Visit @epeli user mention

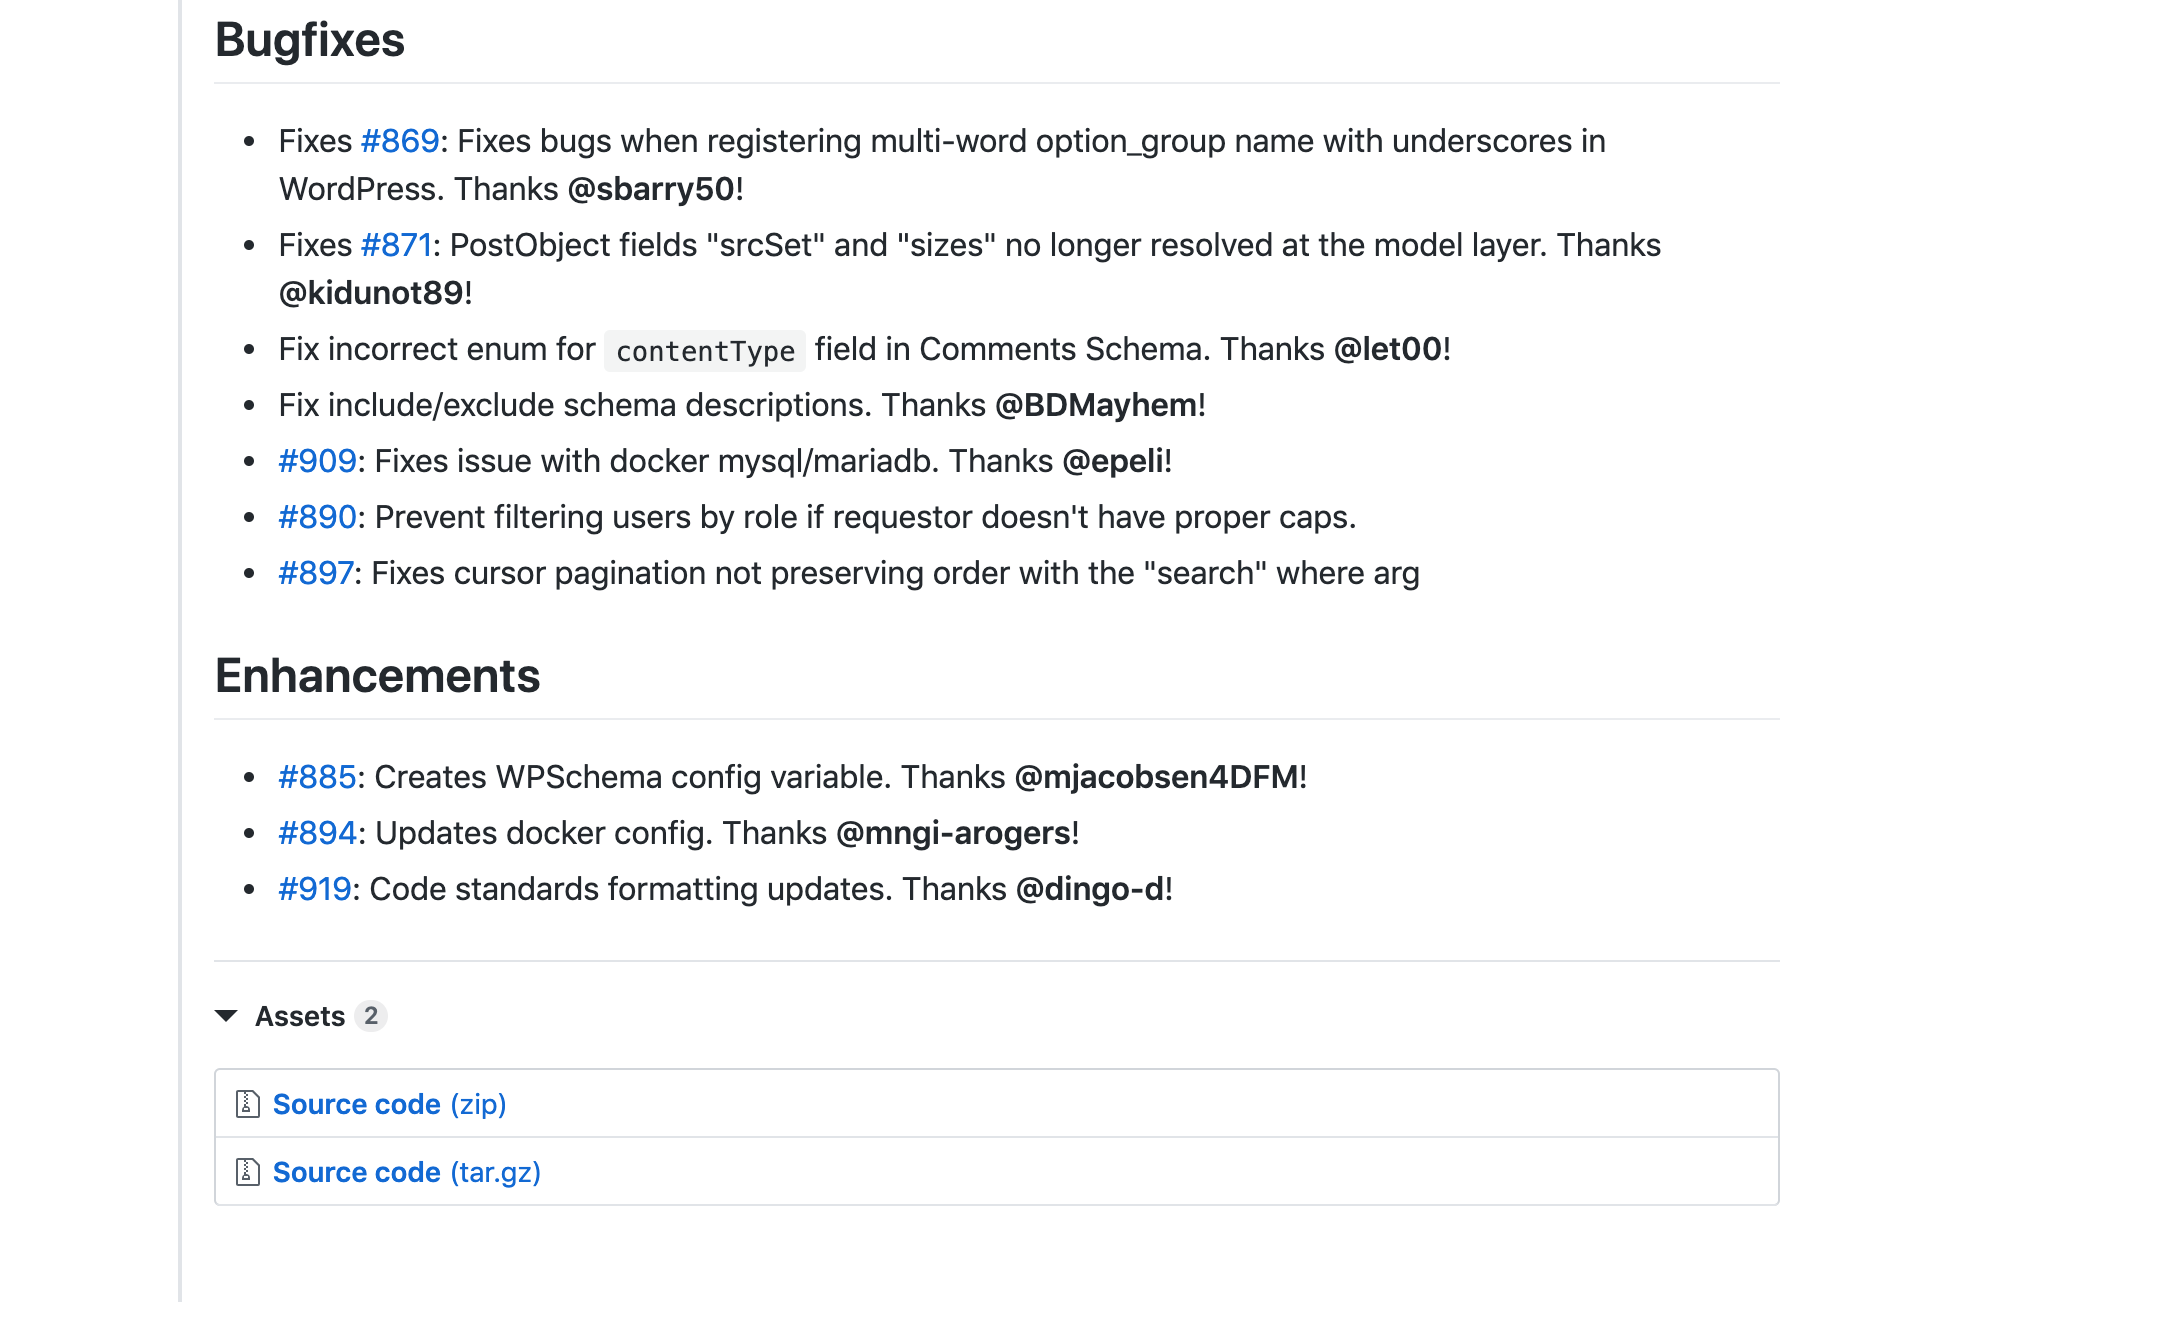tap(1113, 461)
